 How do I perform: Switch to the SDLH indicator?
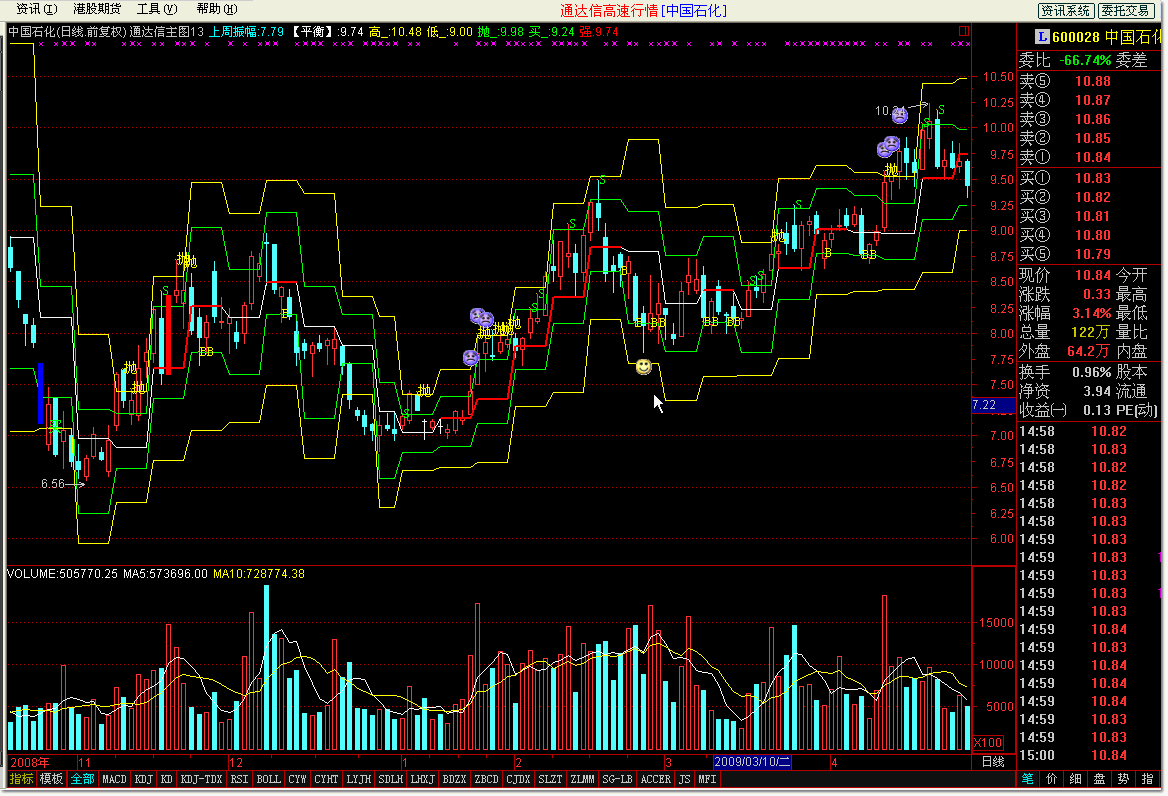tap(390, 779)
